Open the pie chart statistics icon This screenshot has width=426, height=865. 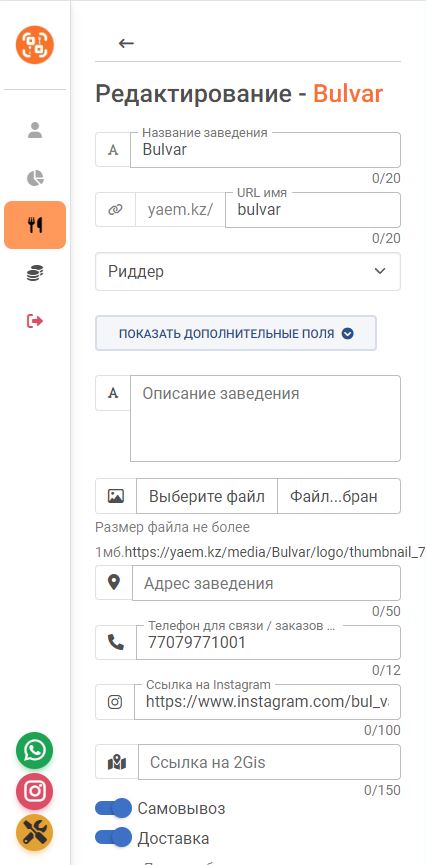pyautogui.click(x=35, y=178)
